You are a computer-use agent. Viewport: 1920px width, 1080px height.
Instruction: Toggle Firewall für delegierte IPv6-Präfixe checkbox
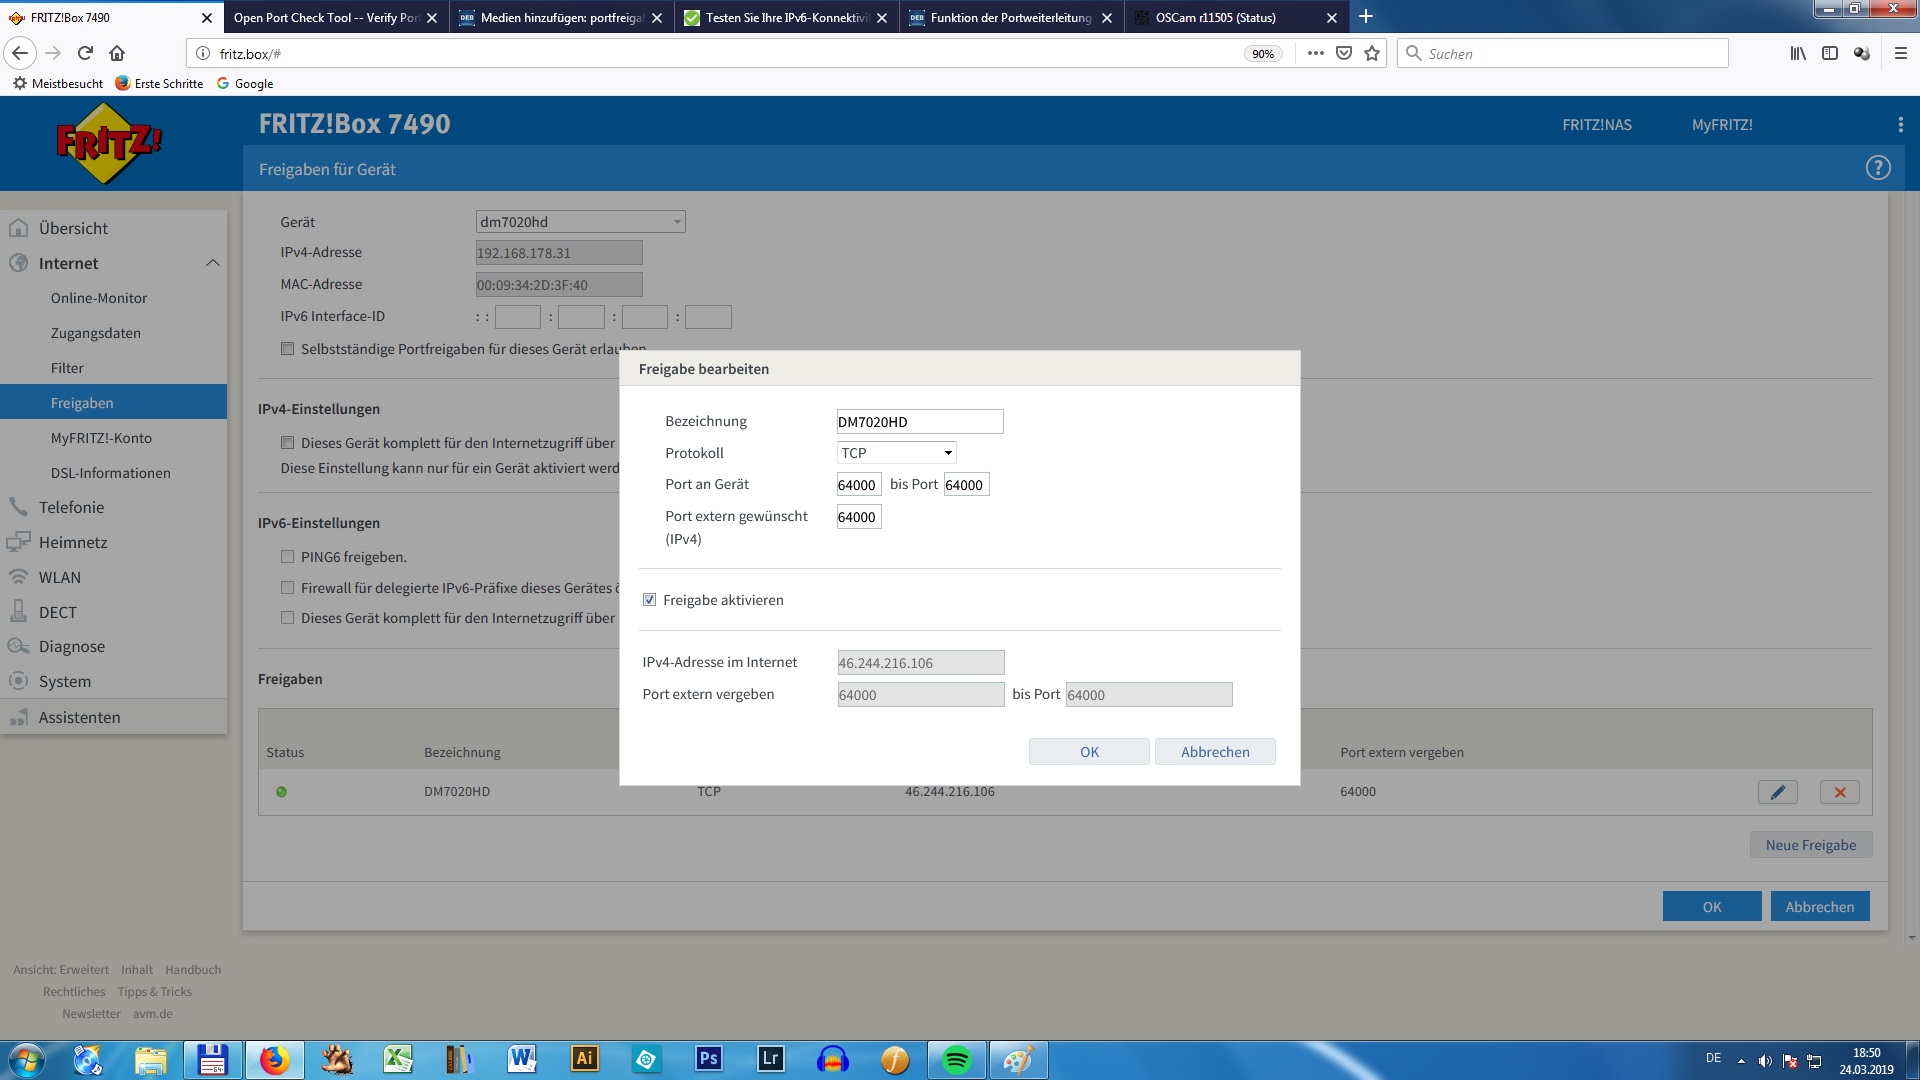tap(287, 588)
